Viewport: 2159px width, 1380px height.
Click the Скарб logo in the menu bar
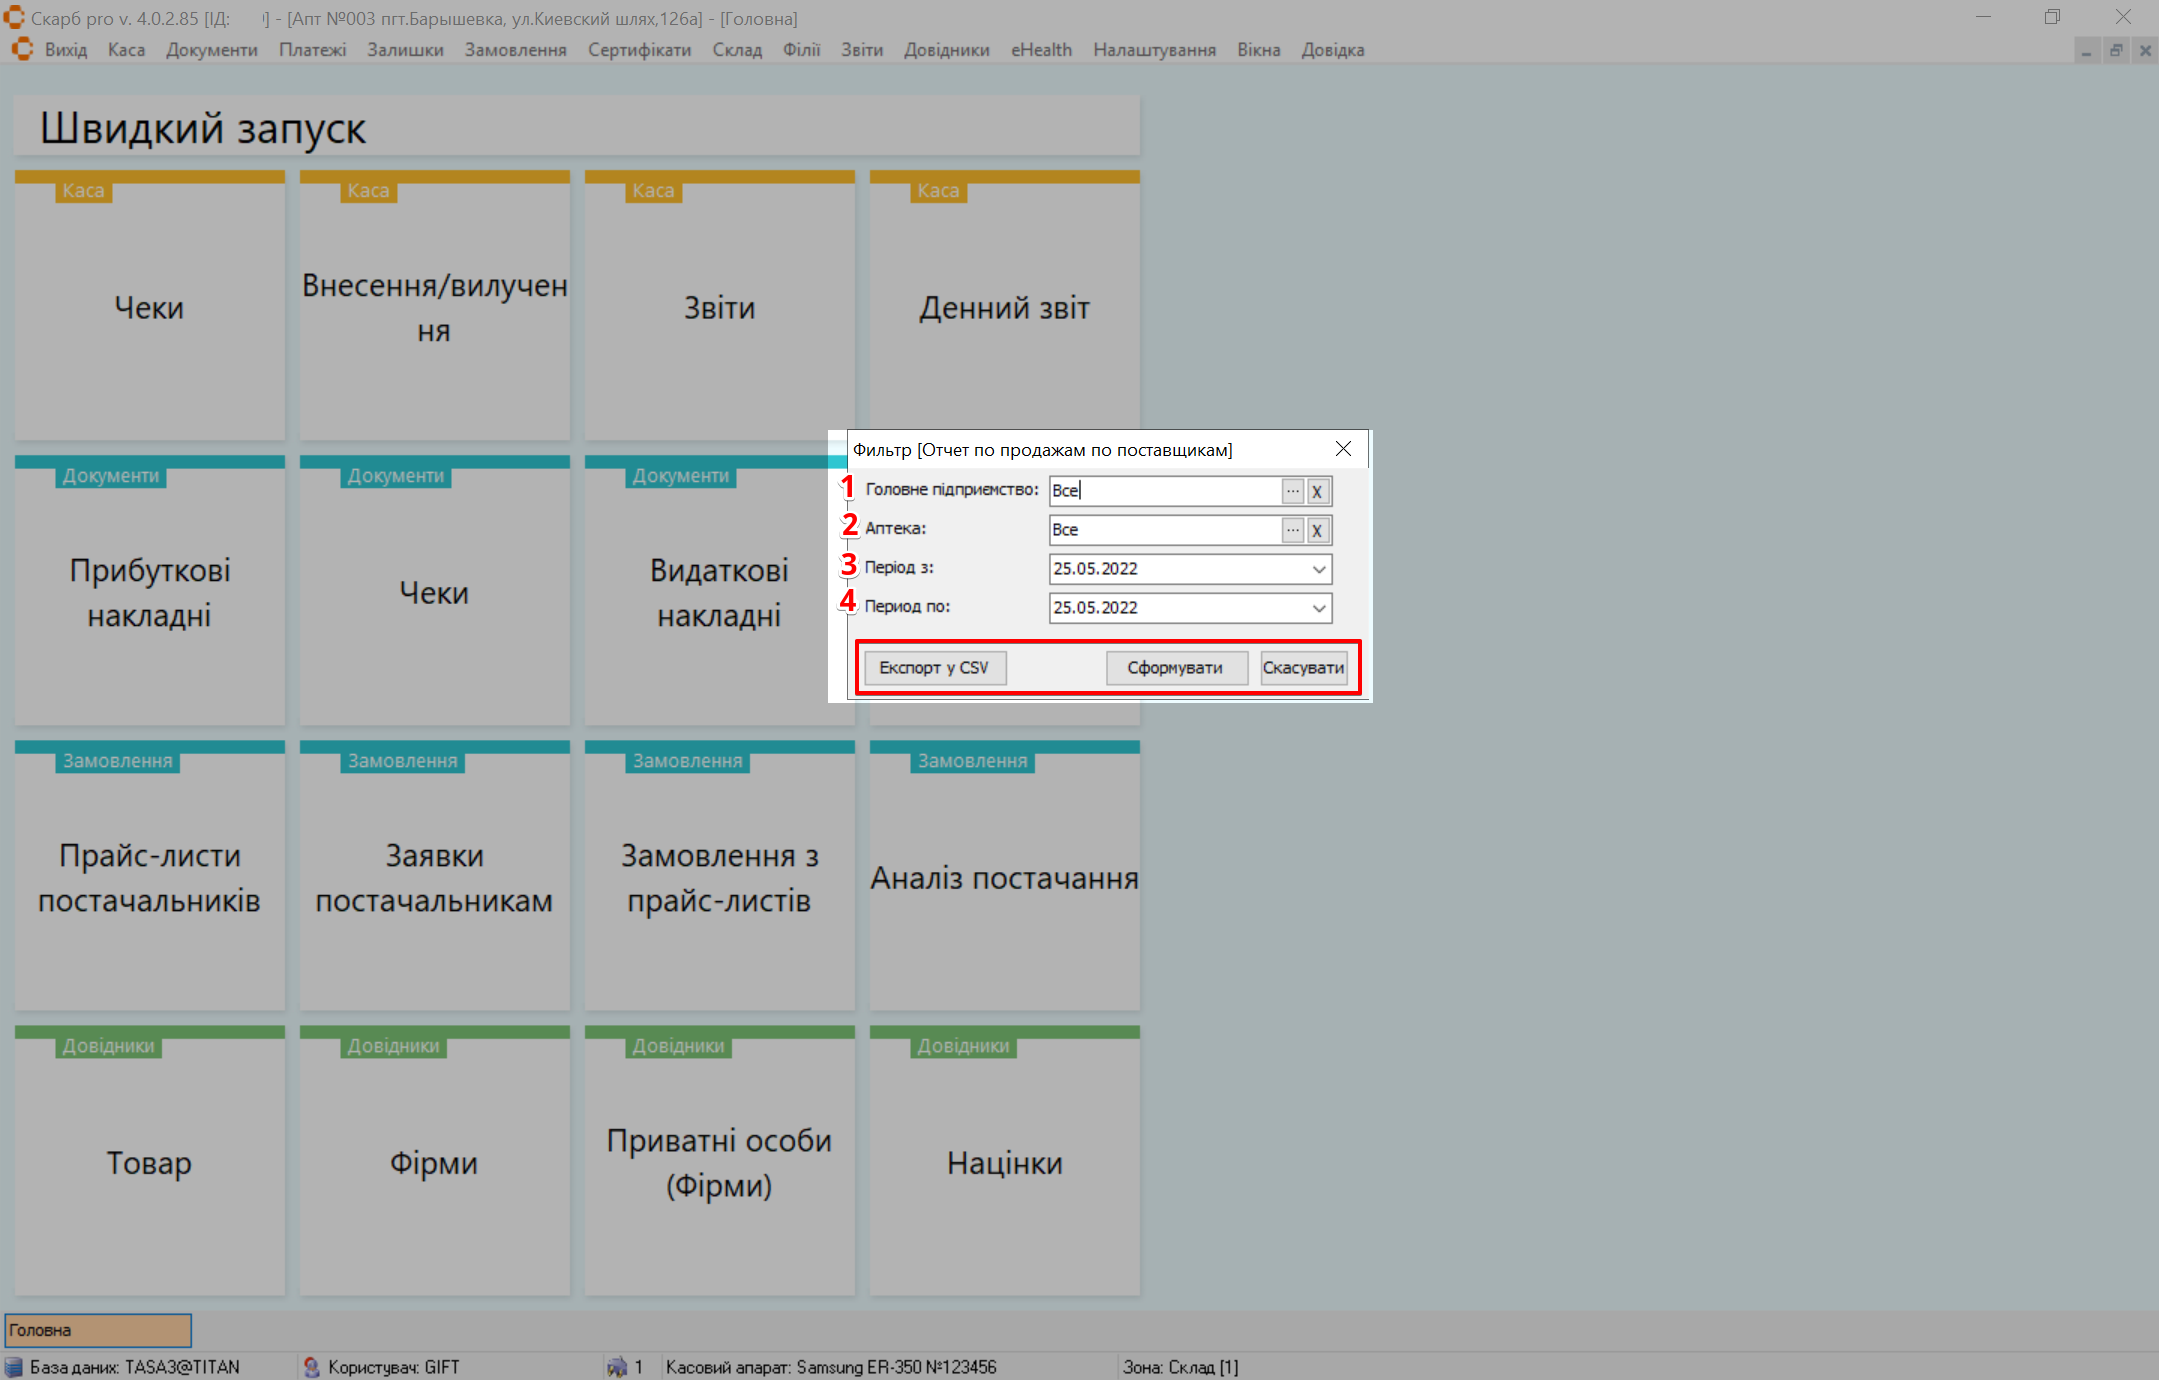pos(22,50)
